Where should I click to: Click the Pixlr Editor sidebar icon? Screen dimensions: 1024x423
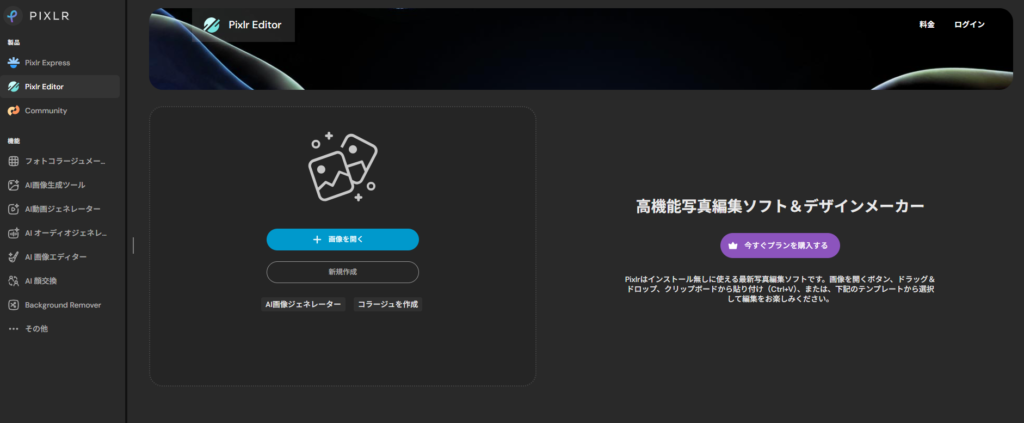point(13,87)
